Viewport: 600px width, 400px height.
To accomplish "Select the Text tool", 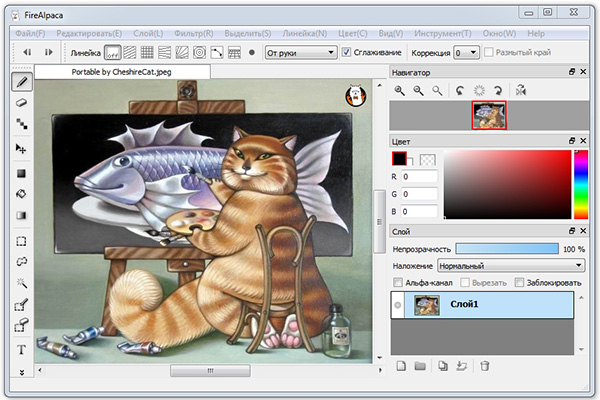I will click(x=22, y=349).
